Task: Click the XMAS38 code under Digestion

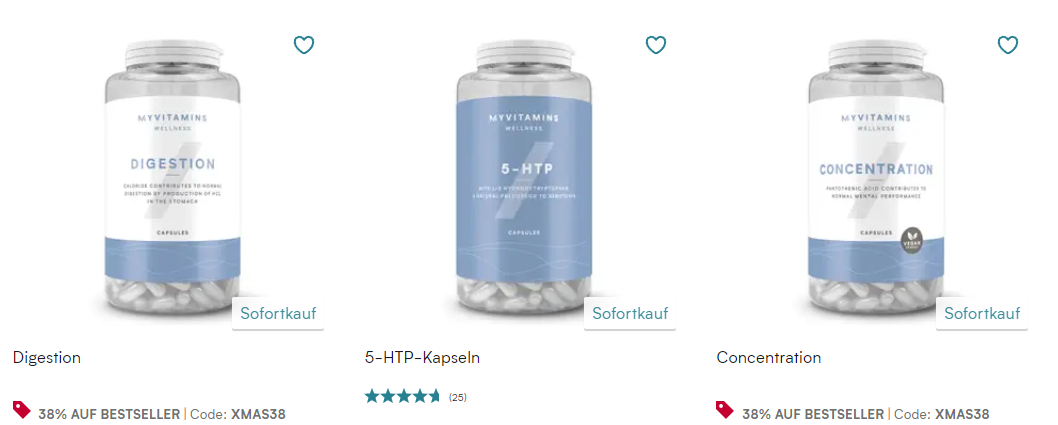Action: (x=258, y=414)
